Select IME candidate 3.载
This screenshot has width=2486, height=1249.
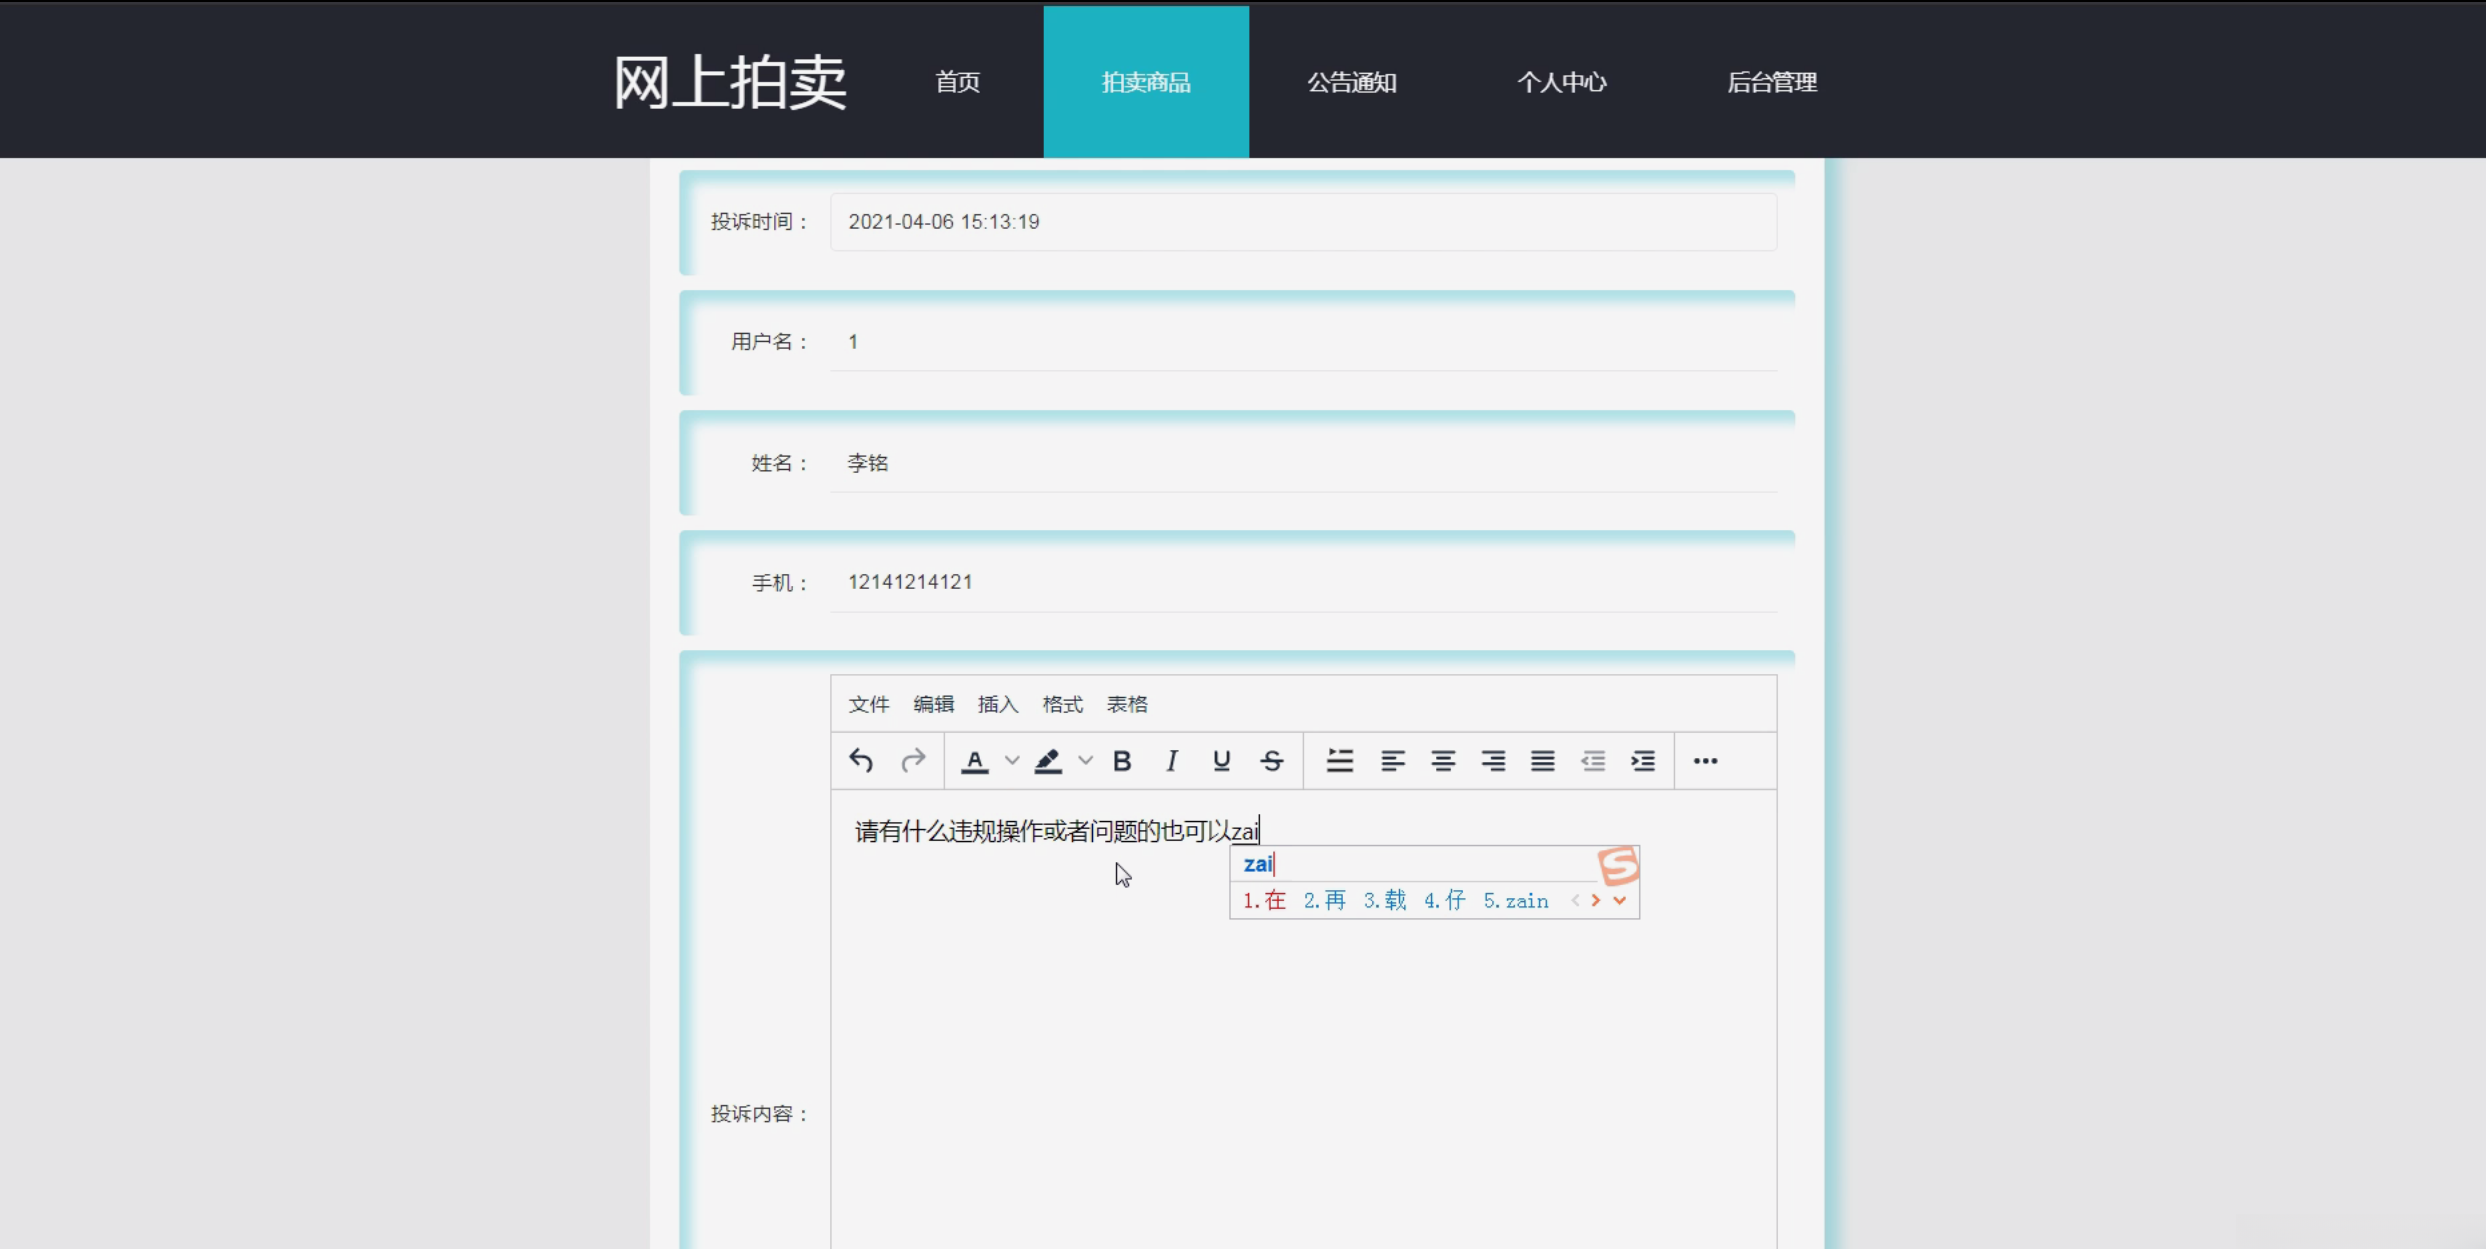1385,901
